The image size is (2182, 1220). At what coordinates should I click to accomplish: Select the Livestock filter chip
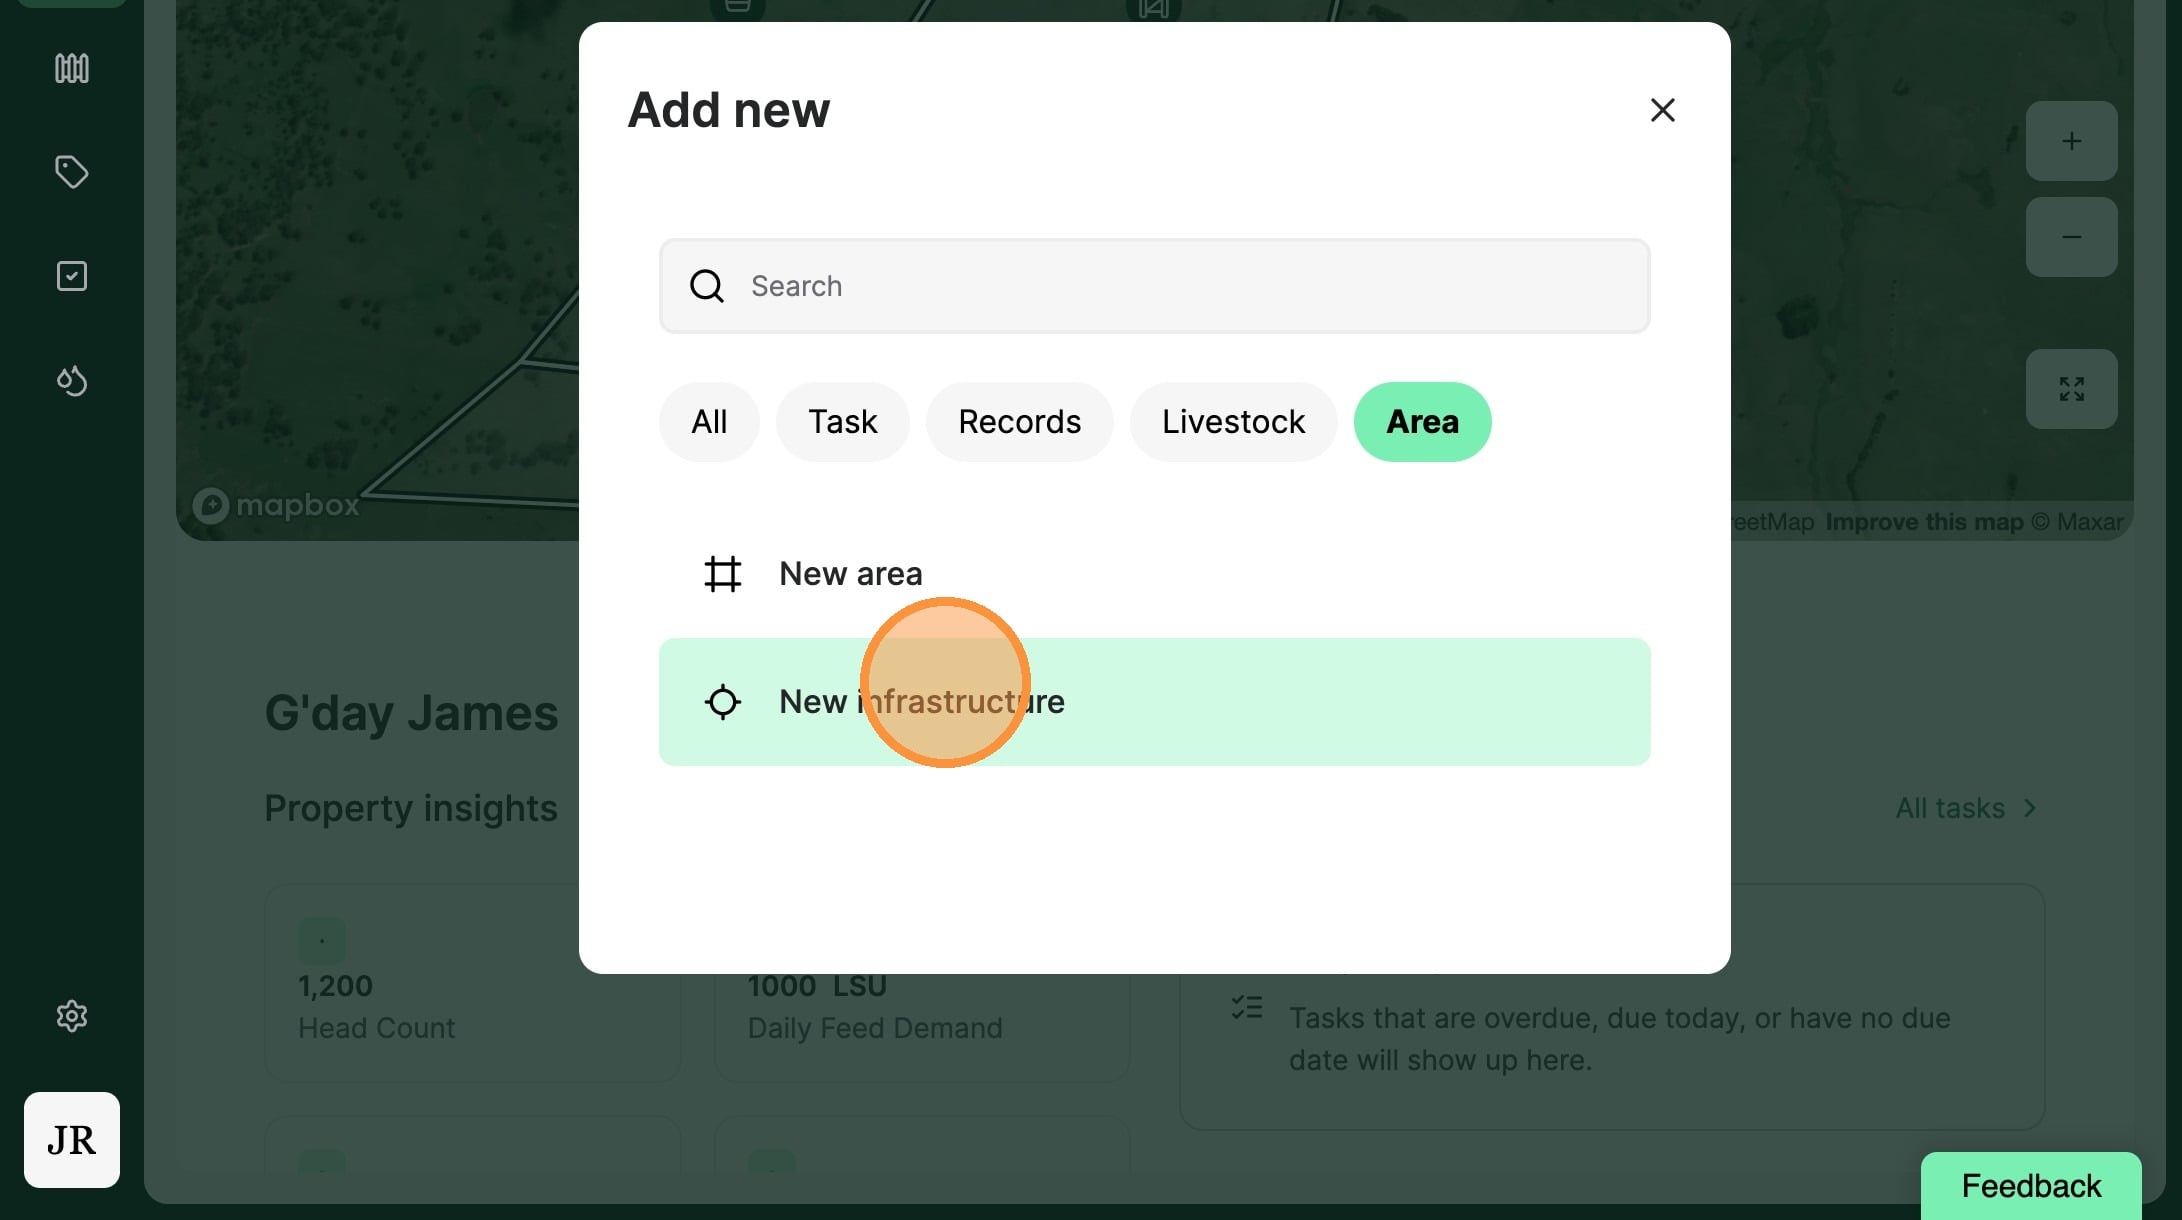[x=1233, y=422]
